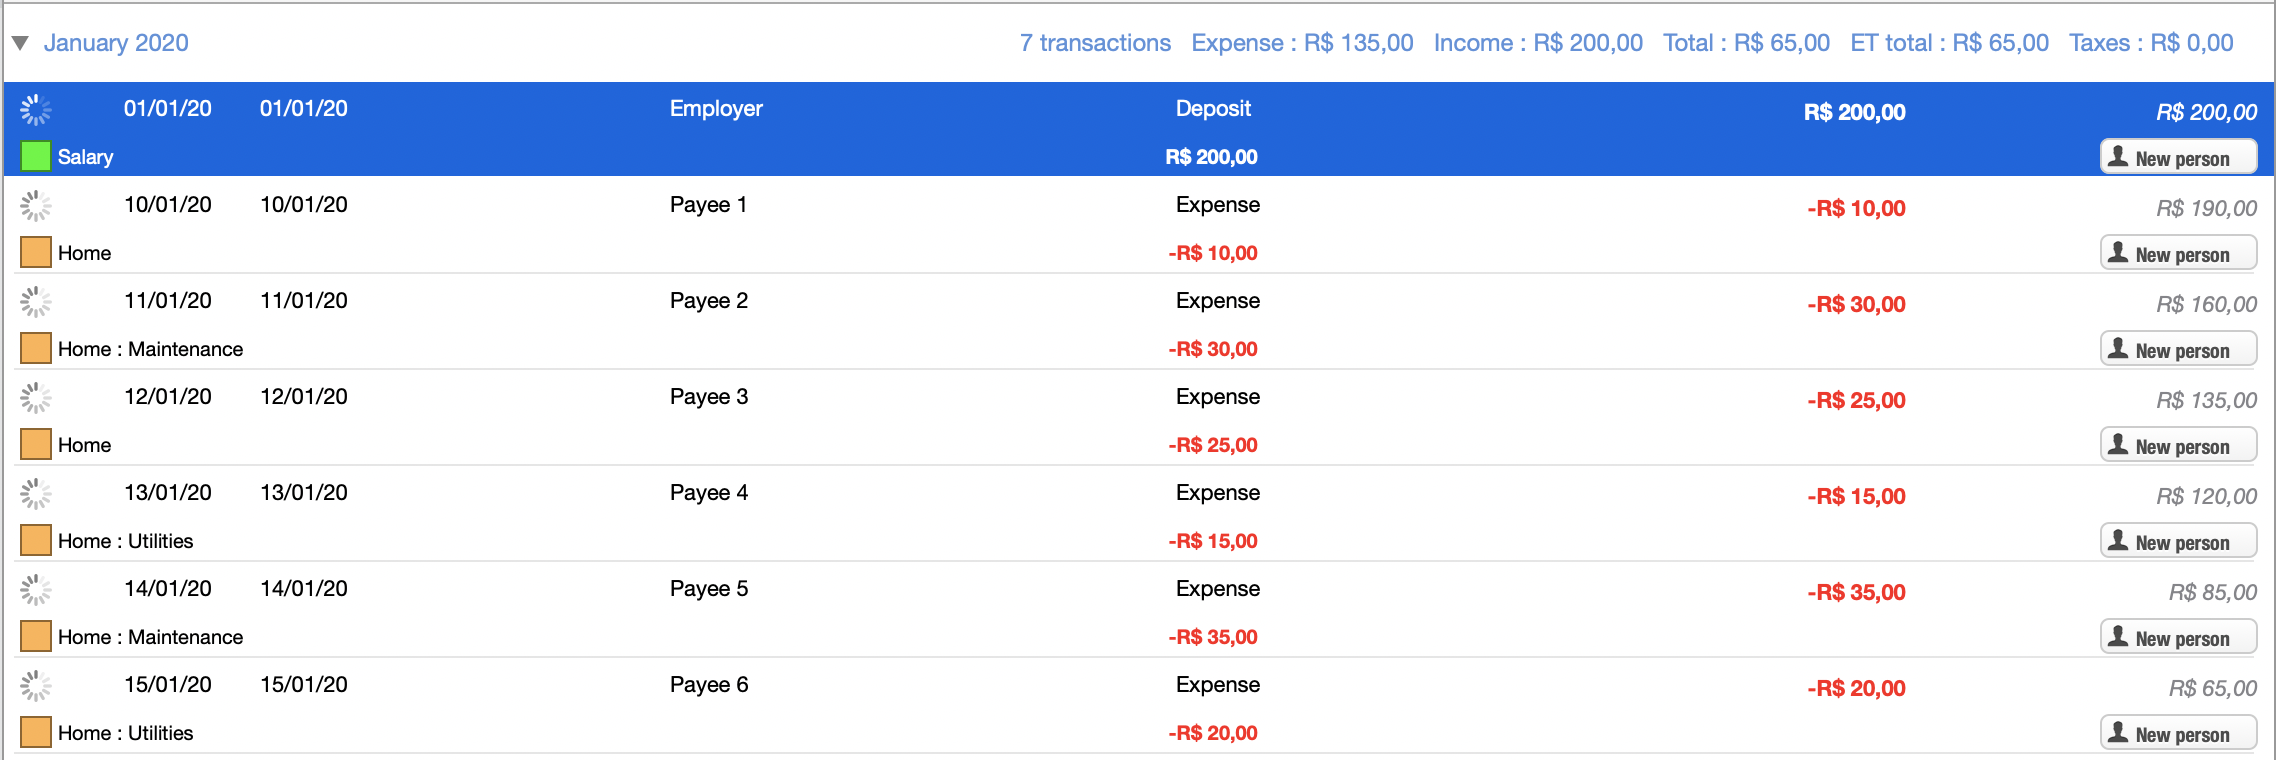
Task: Click the 7 transactions summary text
Action: tap(1094, 43)
